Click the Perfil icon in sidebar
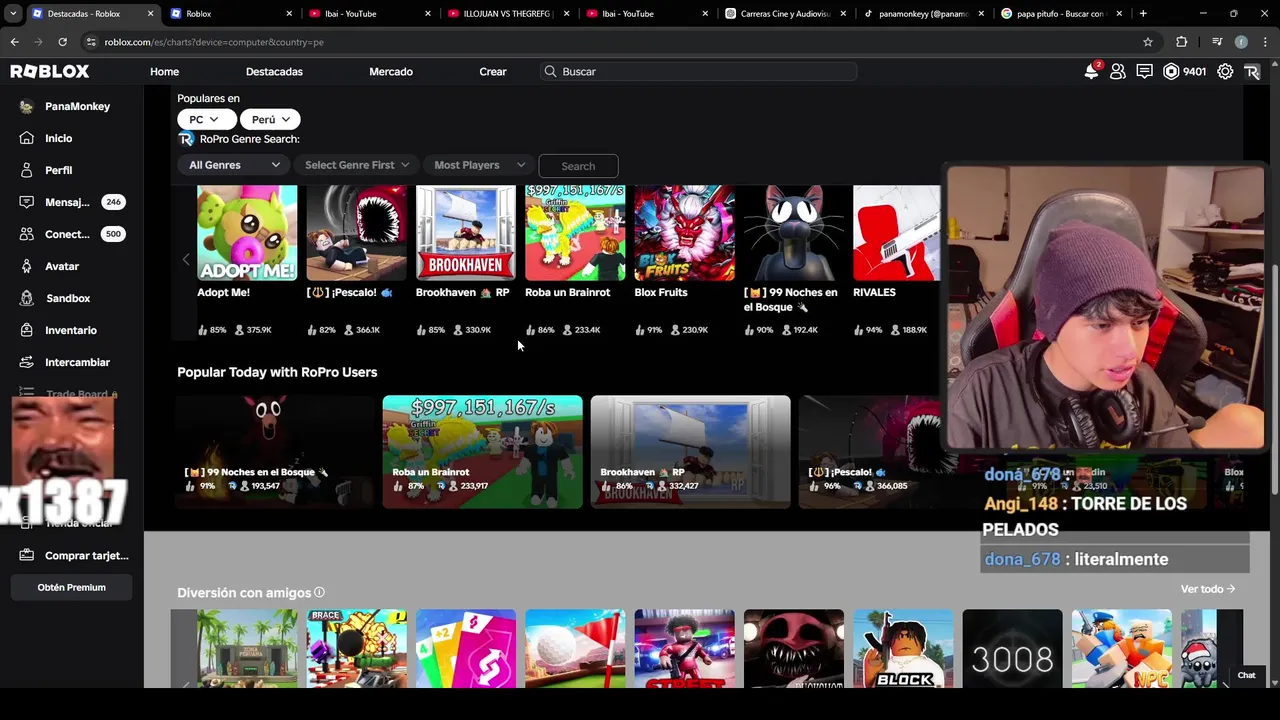This screenshot has width=1280, height=720. (x=26, y=170)
